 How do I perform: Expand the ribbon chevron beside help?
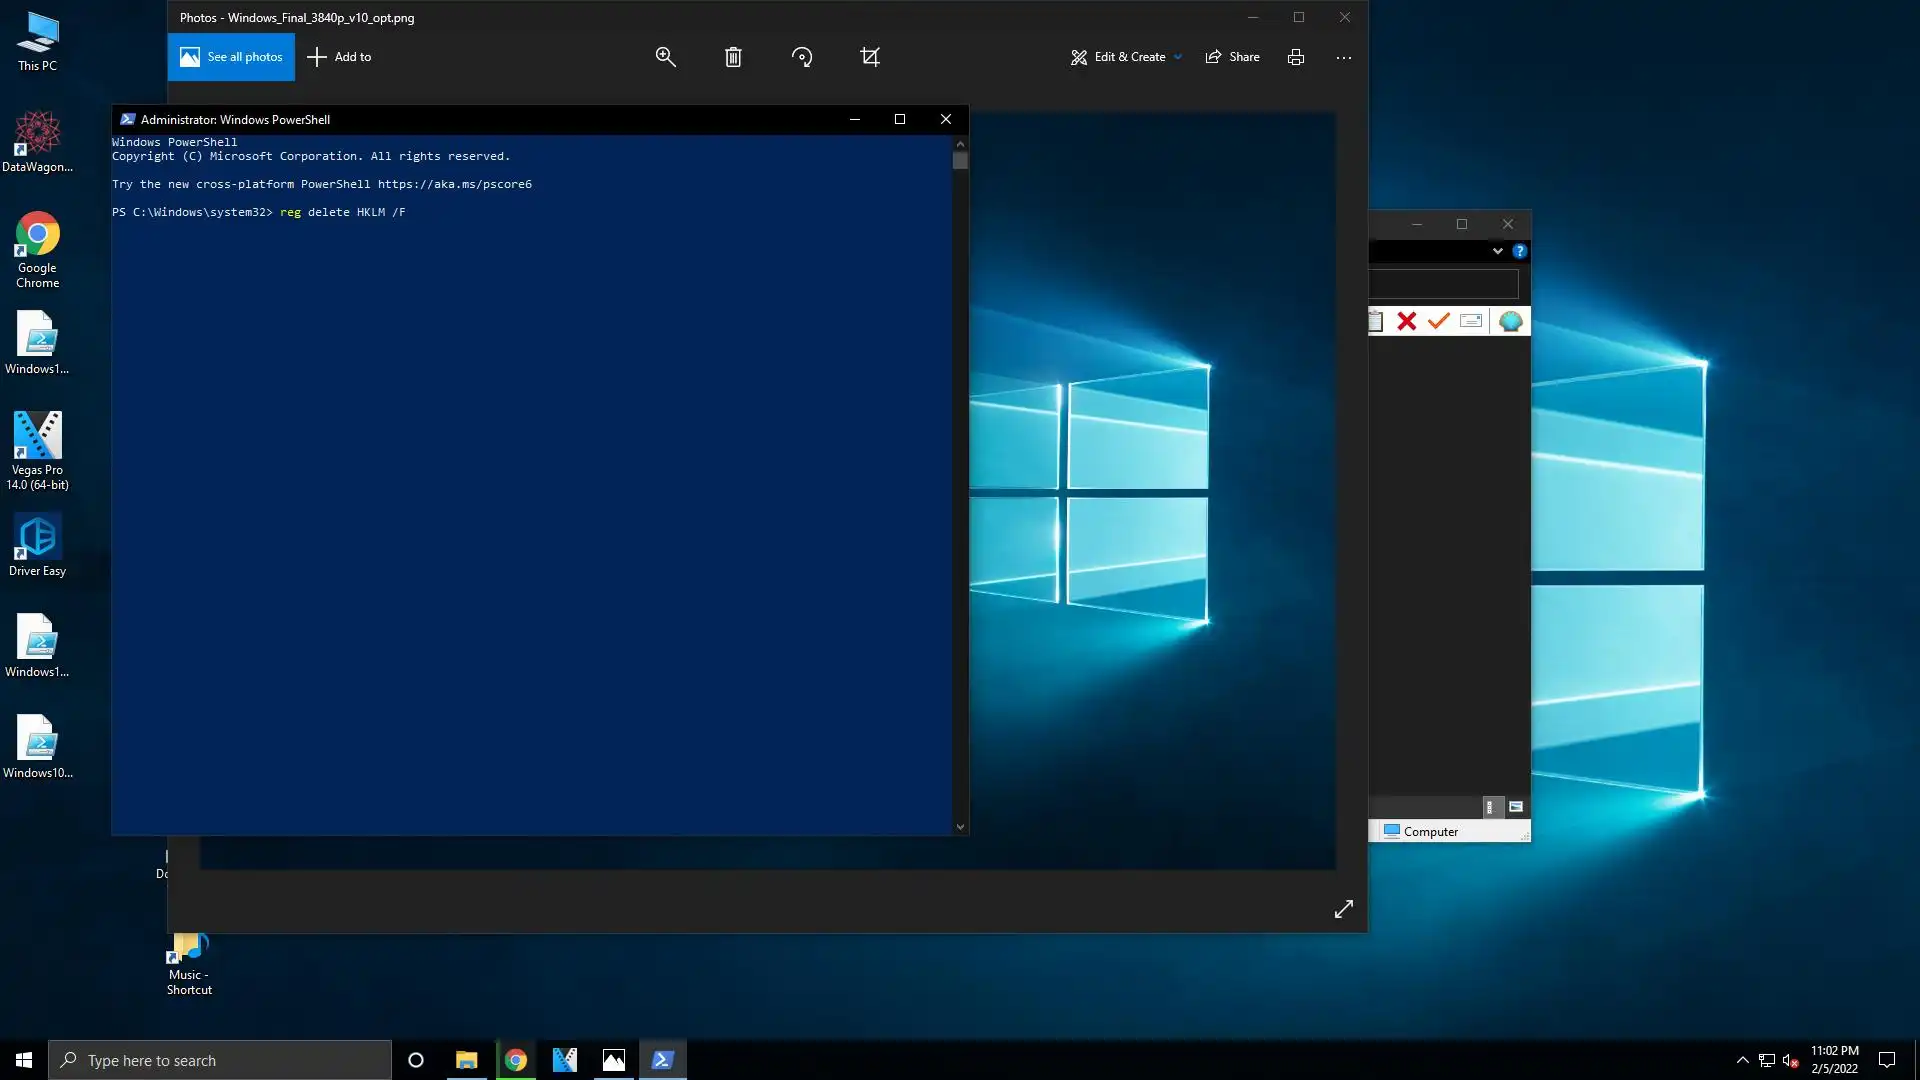click(x=1498, y=251)
